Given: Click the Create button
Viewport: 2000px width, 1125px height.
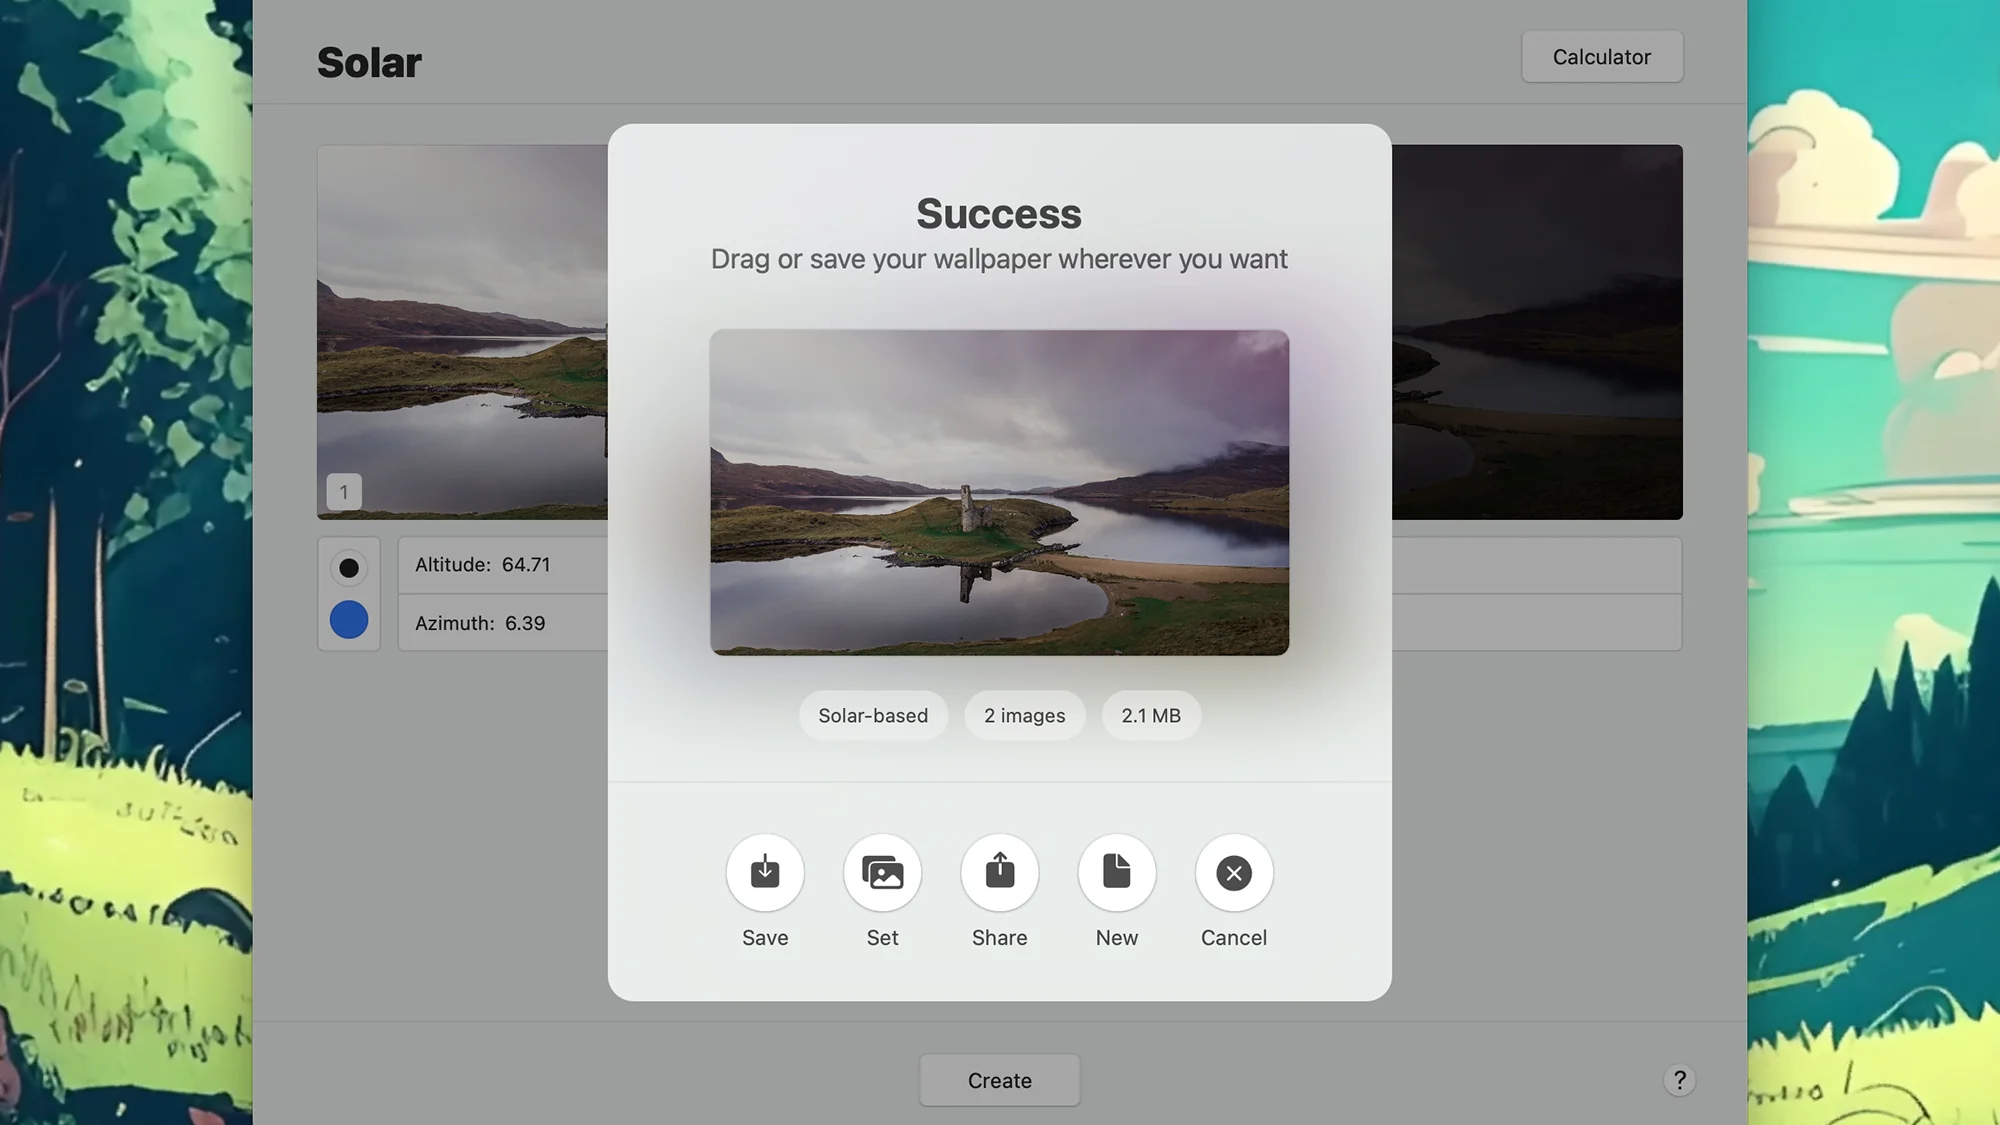Looking at the screenshot, I should point(1000,1080).
